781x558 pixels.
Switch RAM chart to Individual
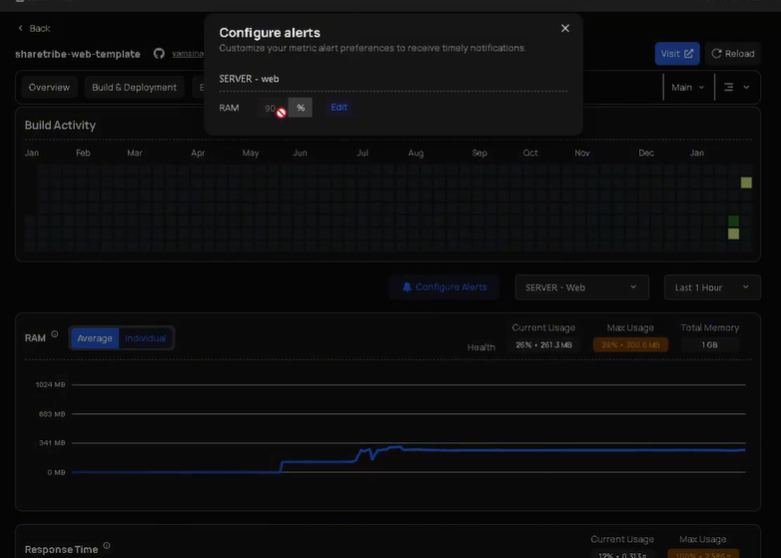(146, 338)
